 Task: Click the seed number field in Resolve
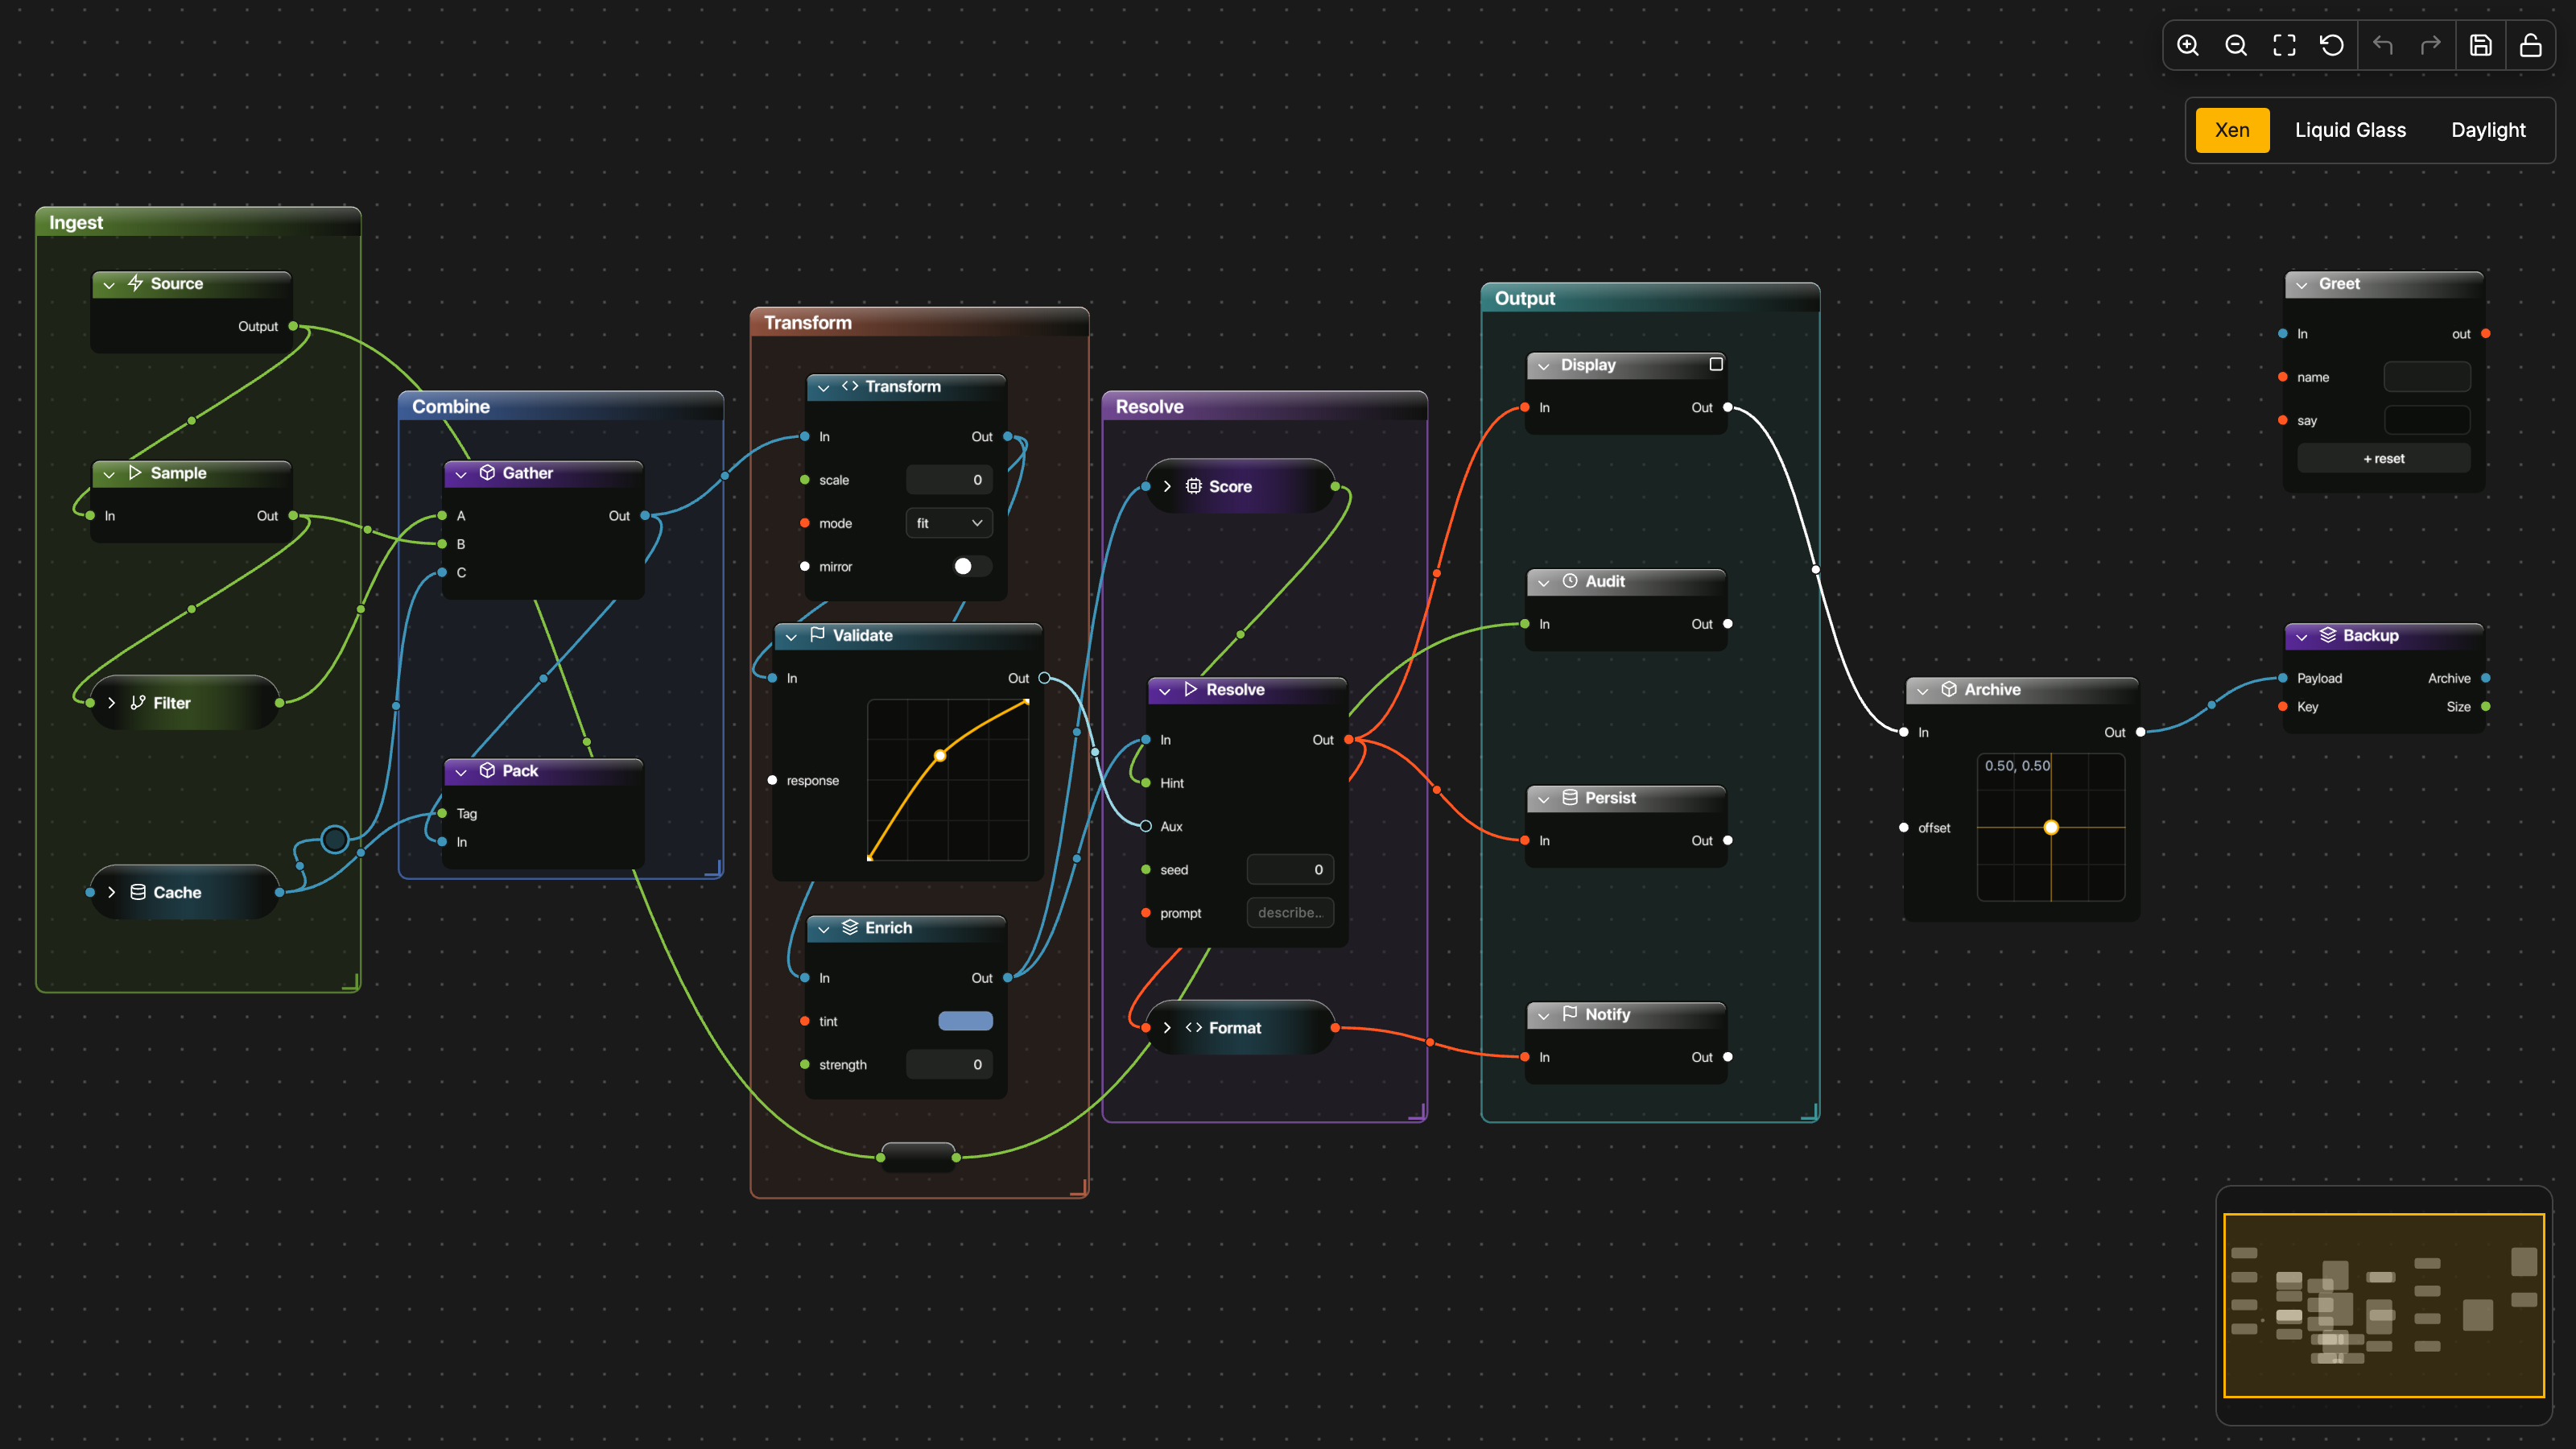click(1290, 869)
